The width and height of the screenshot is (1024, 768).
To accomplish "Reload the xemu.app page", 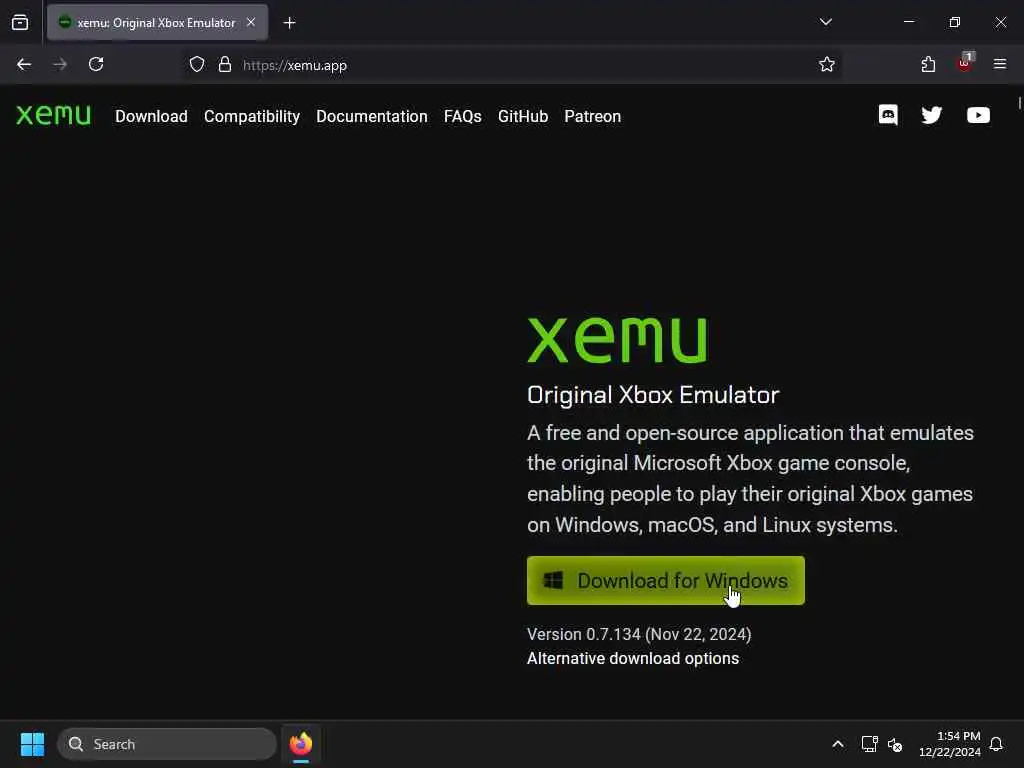I will [x=96, y=65].
